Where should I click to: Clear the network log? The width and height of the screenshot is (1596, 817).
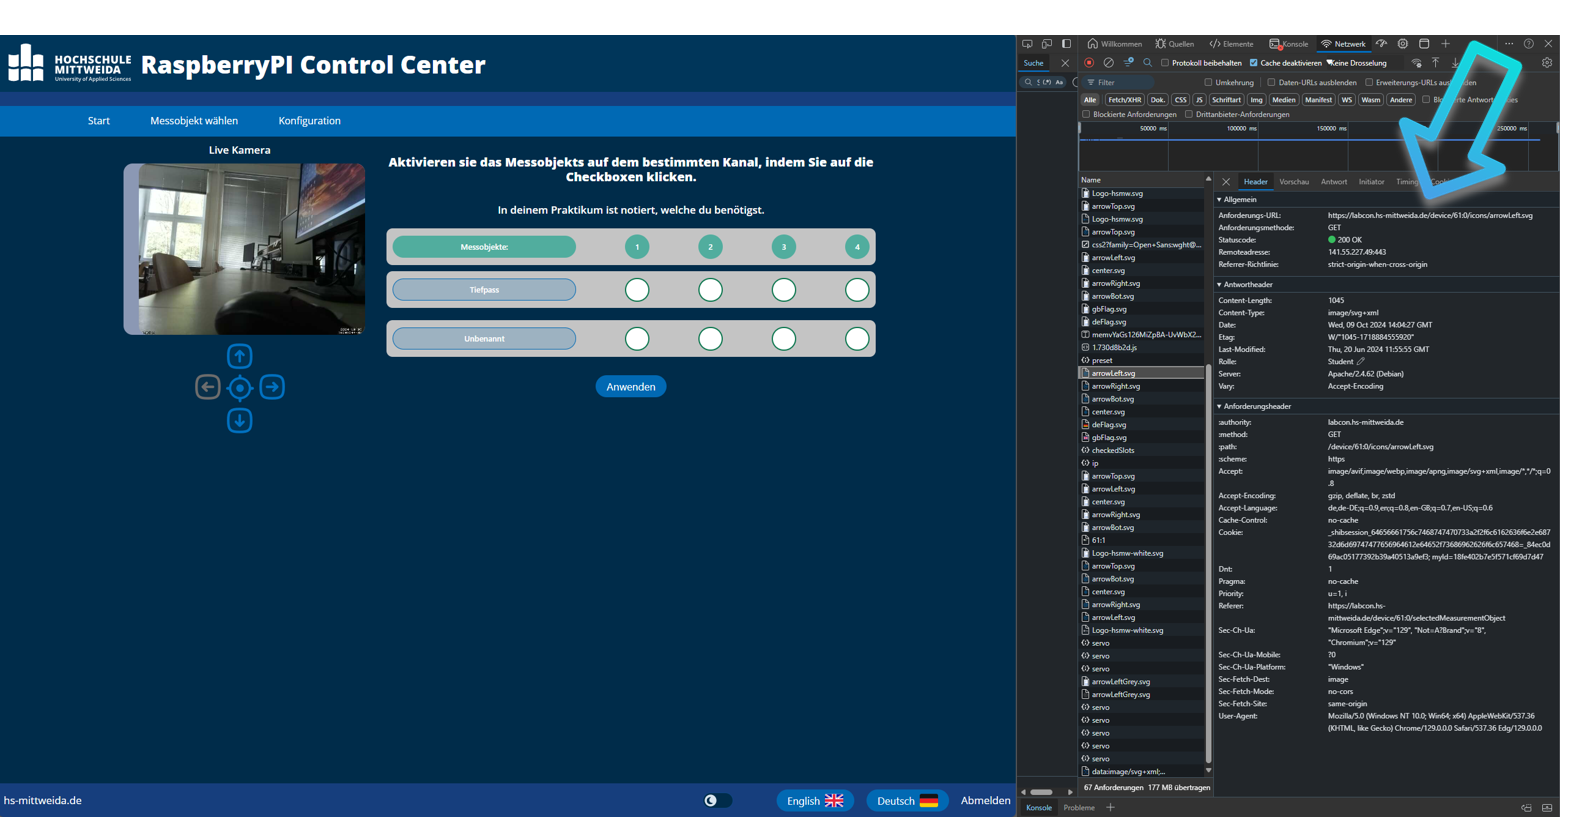pyautogui.click(x=1108, y=63)
